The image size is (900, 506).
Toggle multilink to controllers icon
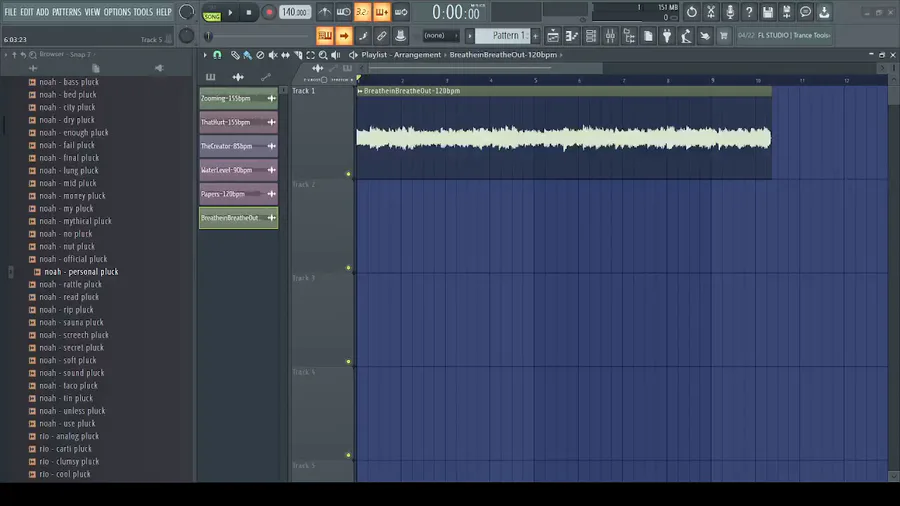[x=382, y=36]
